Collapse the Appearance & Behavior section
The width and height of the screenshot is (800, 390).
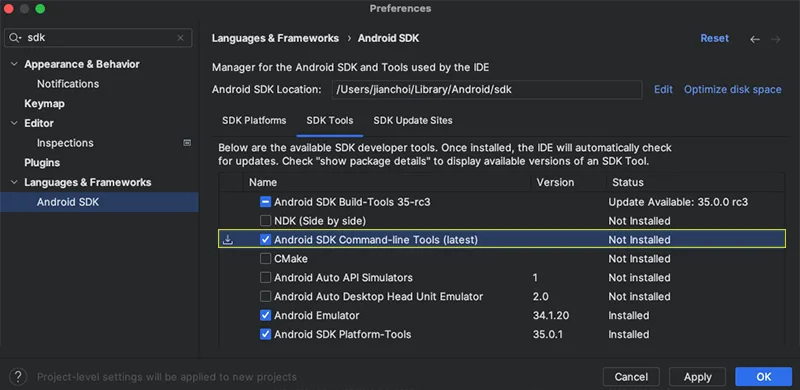(14, 64)
